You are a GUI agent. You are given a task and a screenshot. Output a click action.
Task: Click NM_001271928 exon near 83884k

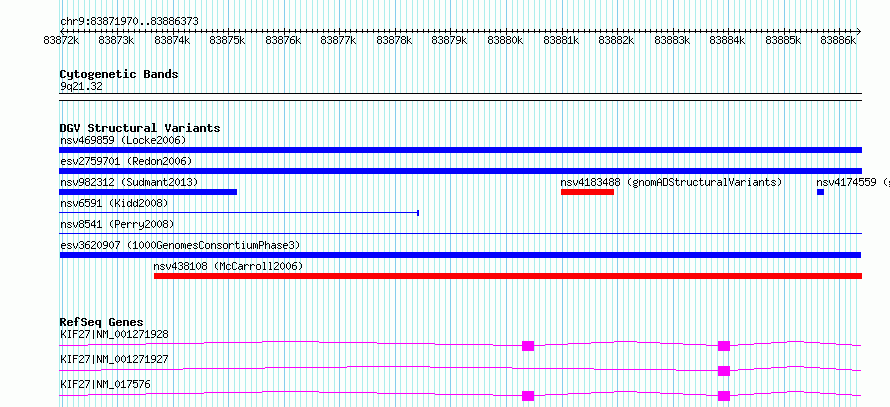coord(724,346)
